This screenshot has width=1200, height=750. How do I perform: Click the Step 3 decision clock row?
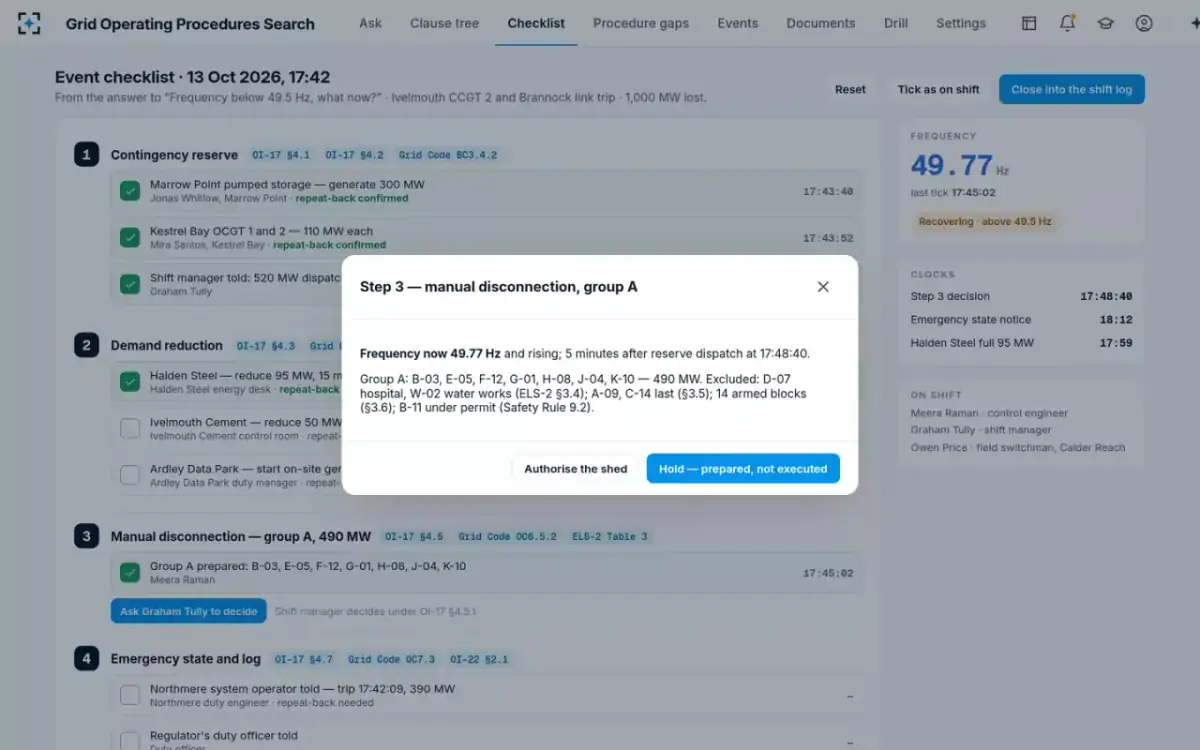tap(1021, 296)
